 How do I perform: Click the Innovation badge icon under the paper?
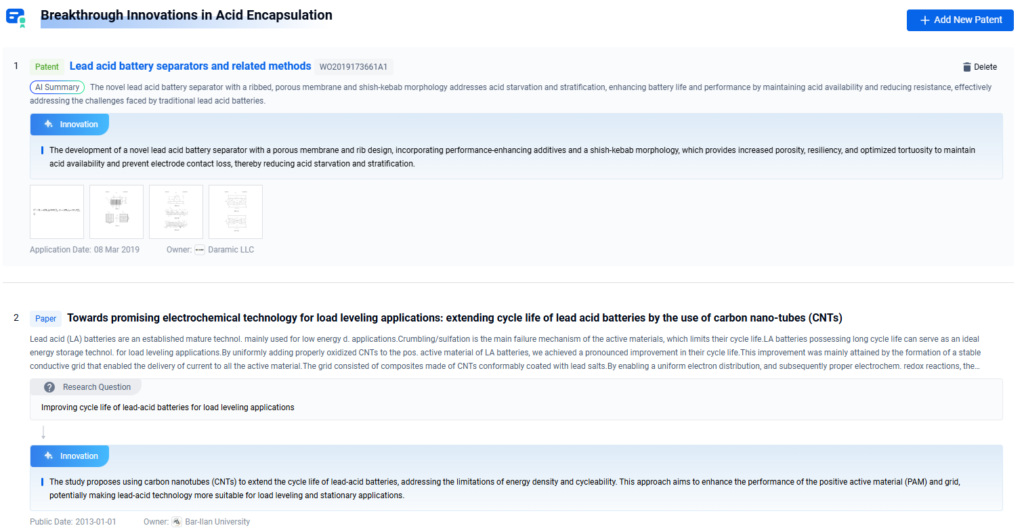(x=46, y=456)
